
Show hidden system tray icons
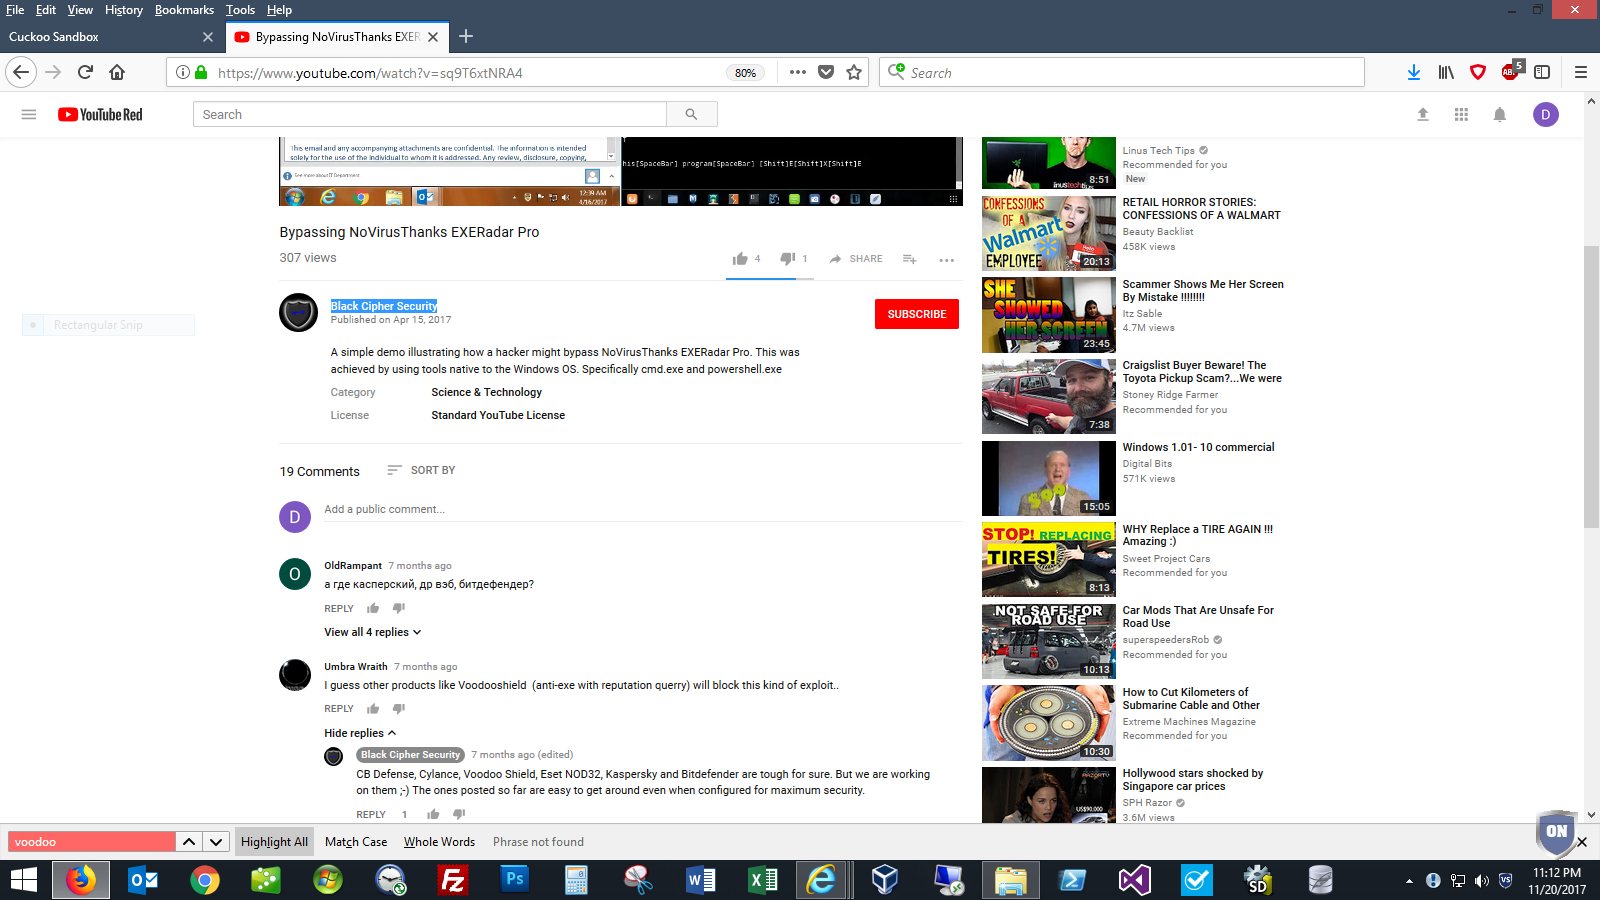point(1409,881)
